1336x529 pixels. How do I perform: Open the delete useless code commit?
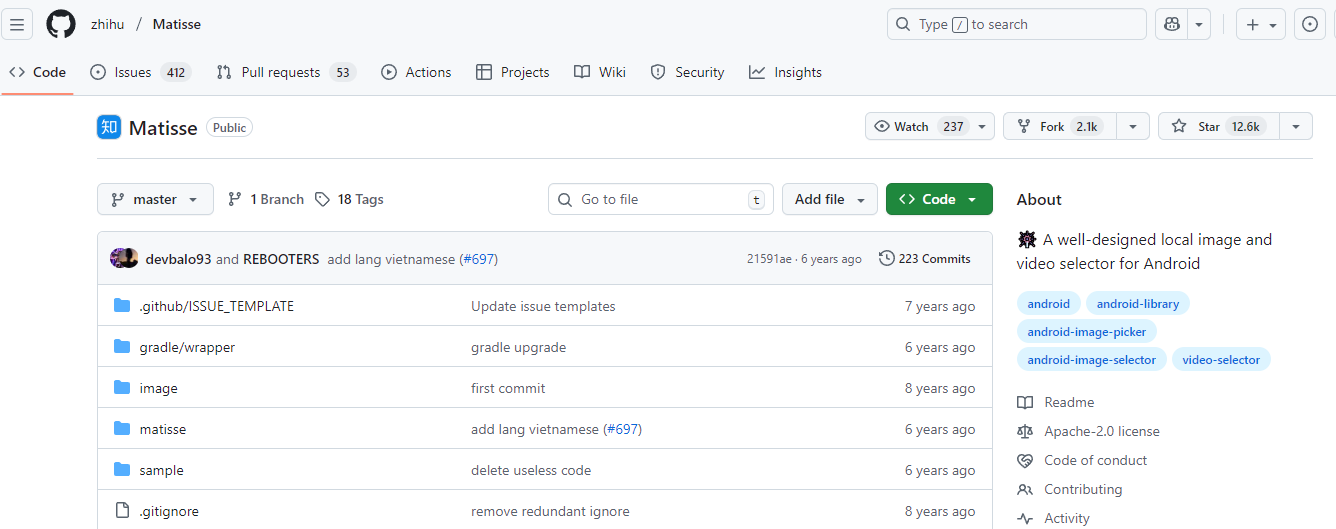(x=531, y=470)
